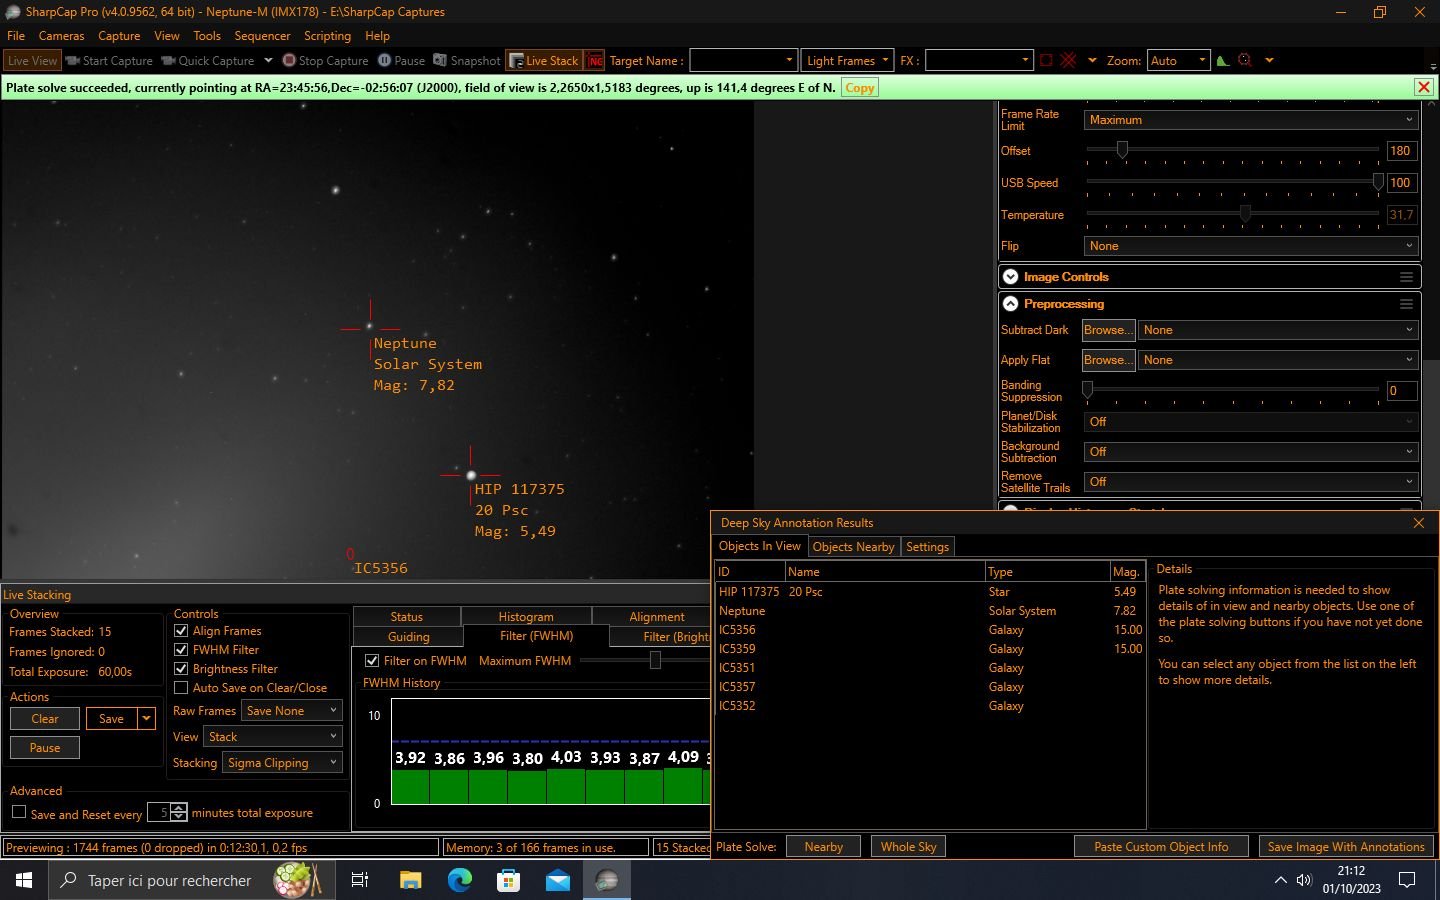The height and width of the screenshot is (900, 1440).
Task: Open the Raw Frames dropdown
Action: pos(292,710)
